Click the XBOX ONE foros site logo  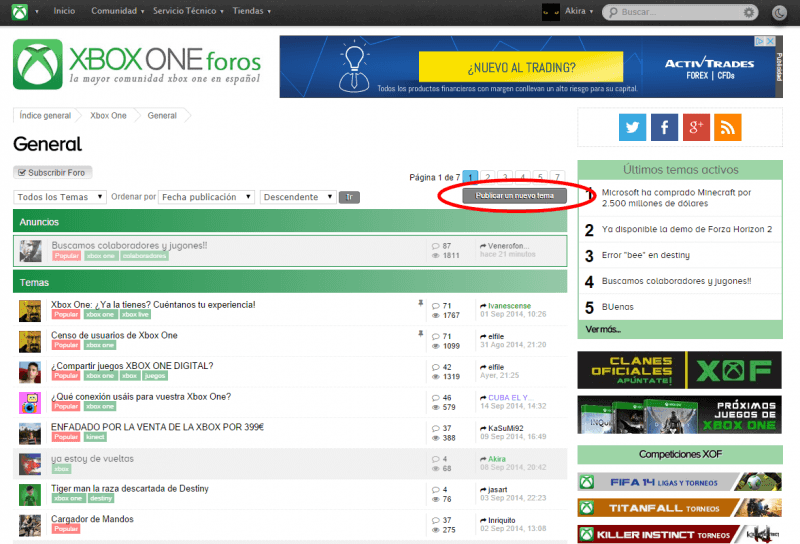coord(137,64)
